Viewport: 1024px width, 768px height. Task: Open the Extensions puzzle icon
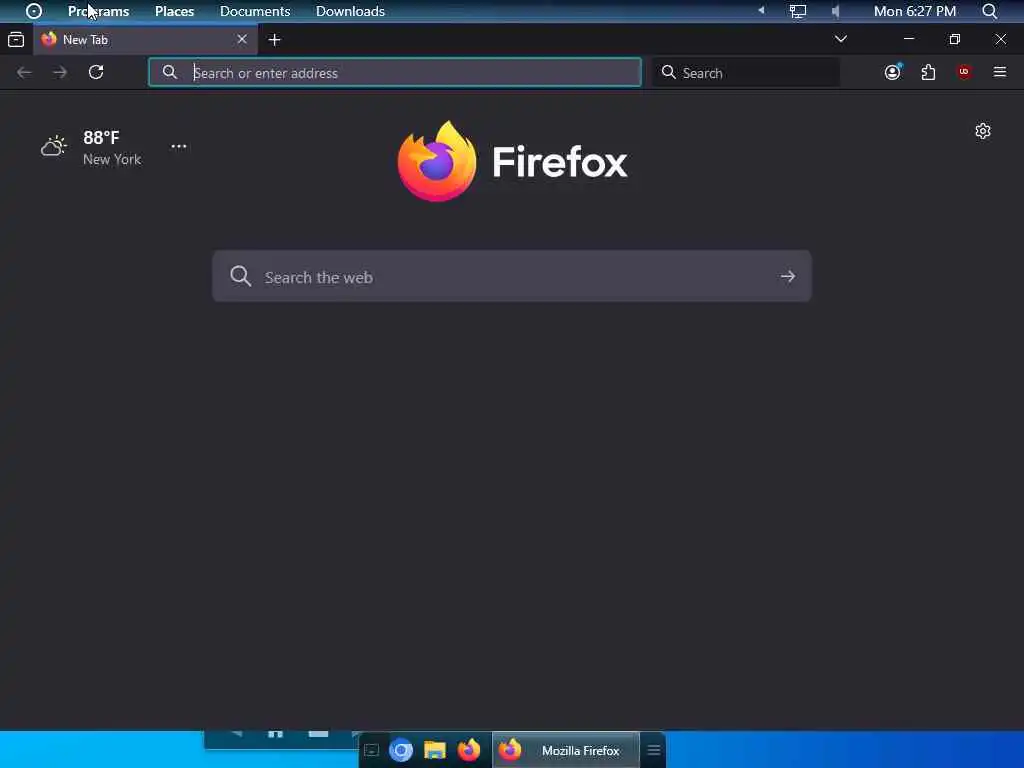tap(928, 72)
